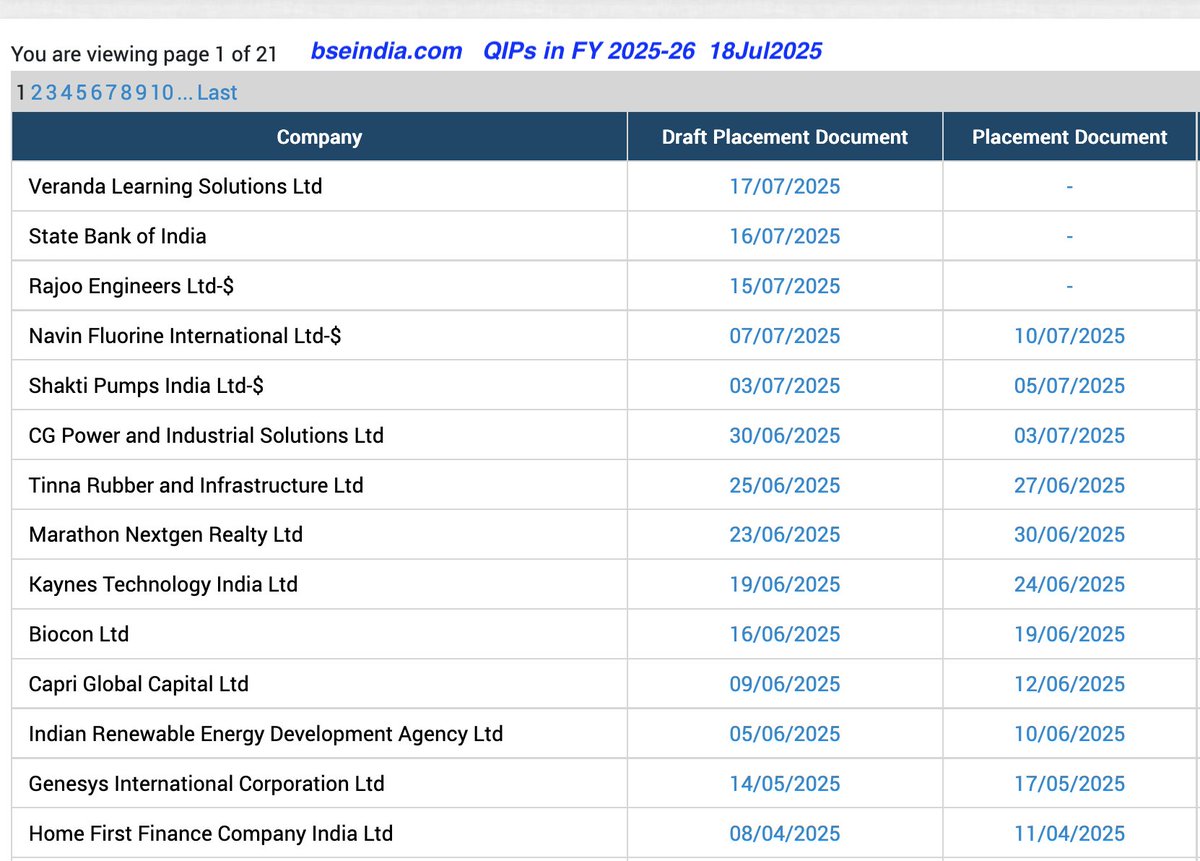The height and width of the screenshot is (861, 1200).
Task: Go to page 2 in pagination
Action: click(x=37, y=93)
